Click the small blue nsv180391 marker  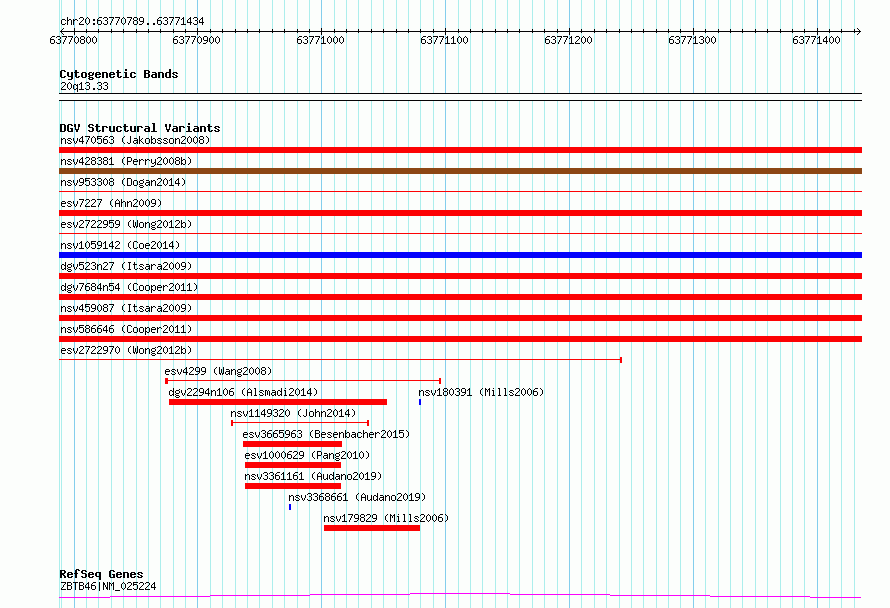(x=420, y=402)
